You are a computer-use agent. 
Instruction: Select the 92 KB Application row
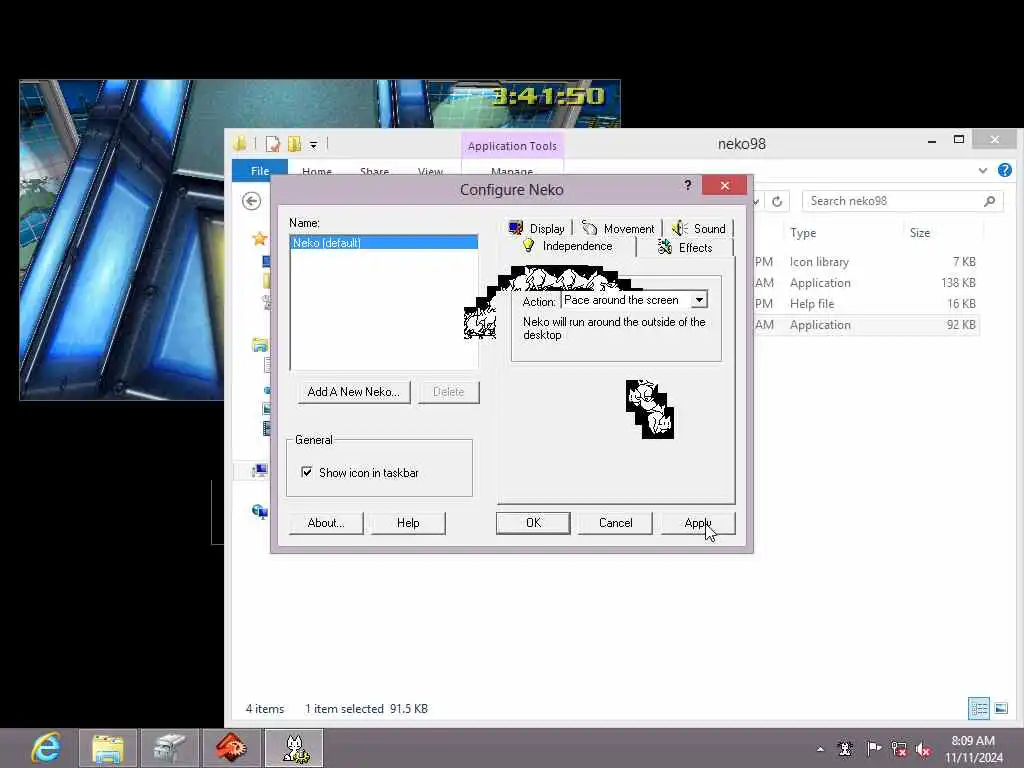(x=866, y=325)
